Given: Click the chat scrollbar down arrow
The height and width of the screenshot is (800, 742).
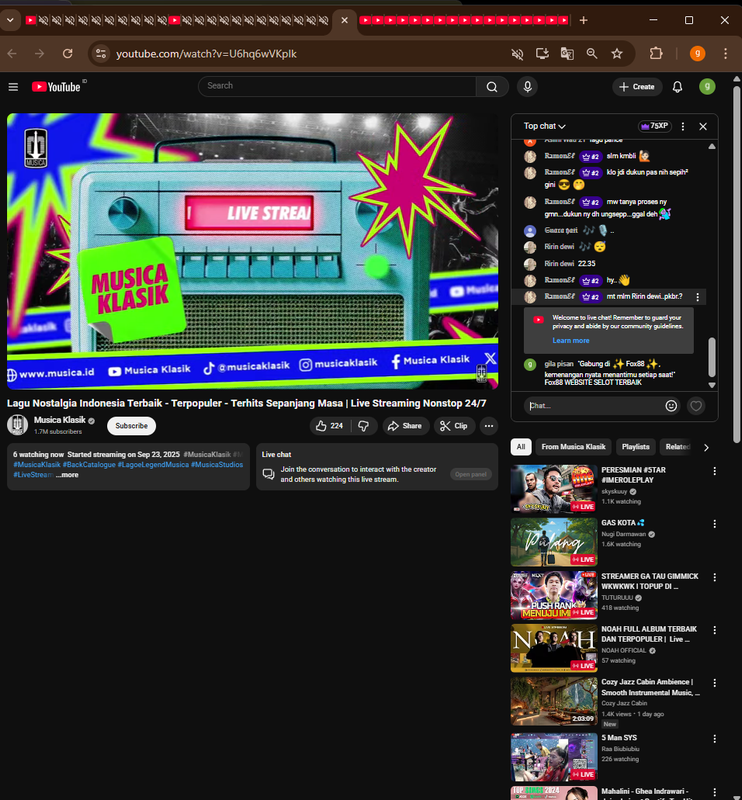Looking at the screenshot, I should [712, 385].
